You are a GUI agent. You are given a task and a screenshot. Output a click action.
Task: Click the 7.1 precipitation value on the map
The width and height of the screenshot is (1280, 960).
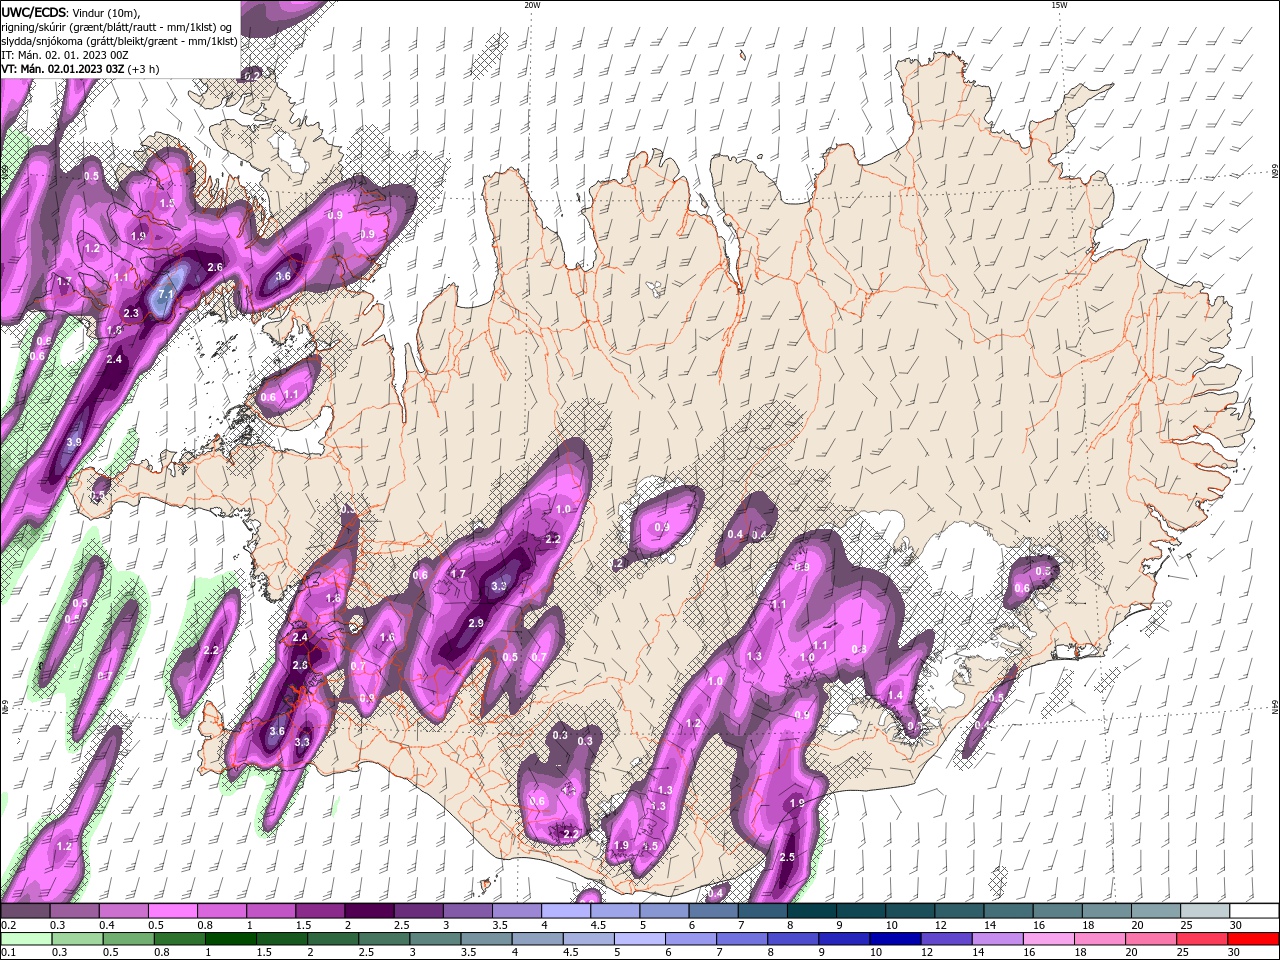pos(166,295)
